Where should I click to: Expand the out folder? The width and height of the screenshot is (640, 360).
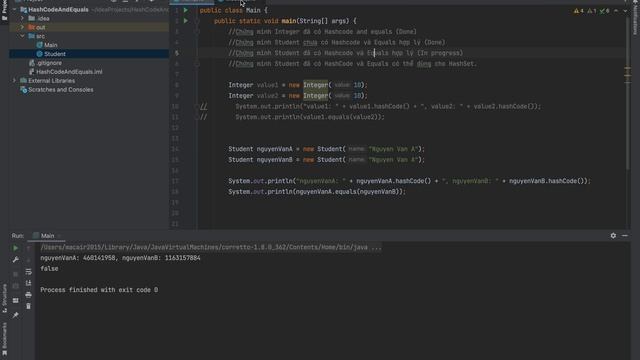pyautogui.click(x=22, y=27)
